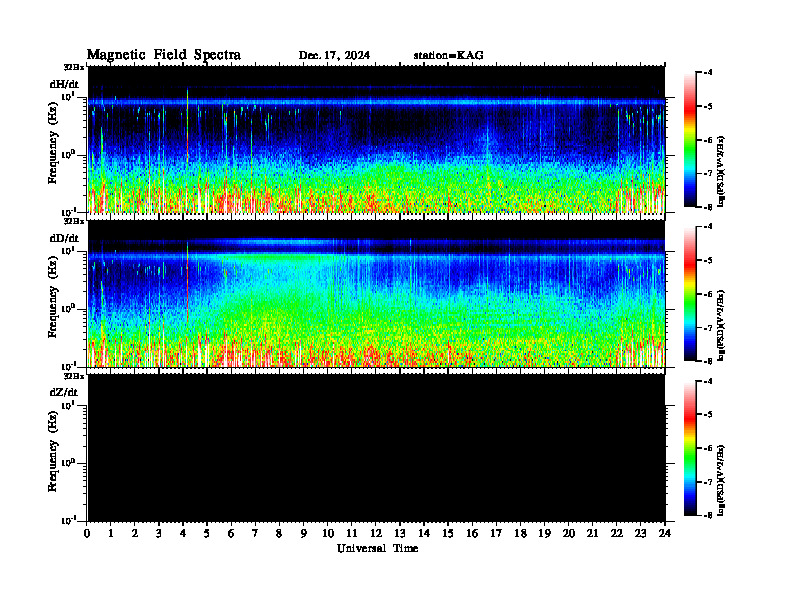Click the 10^1 frequency tick of dH/dt panel
The width and height of the screenshot is (792, 612).
pyautogui.click(x=68, y=96)
